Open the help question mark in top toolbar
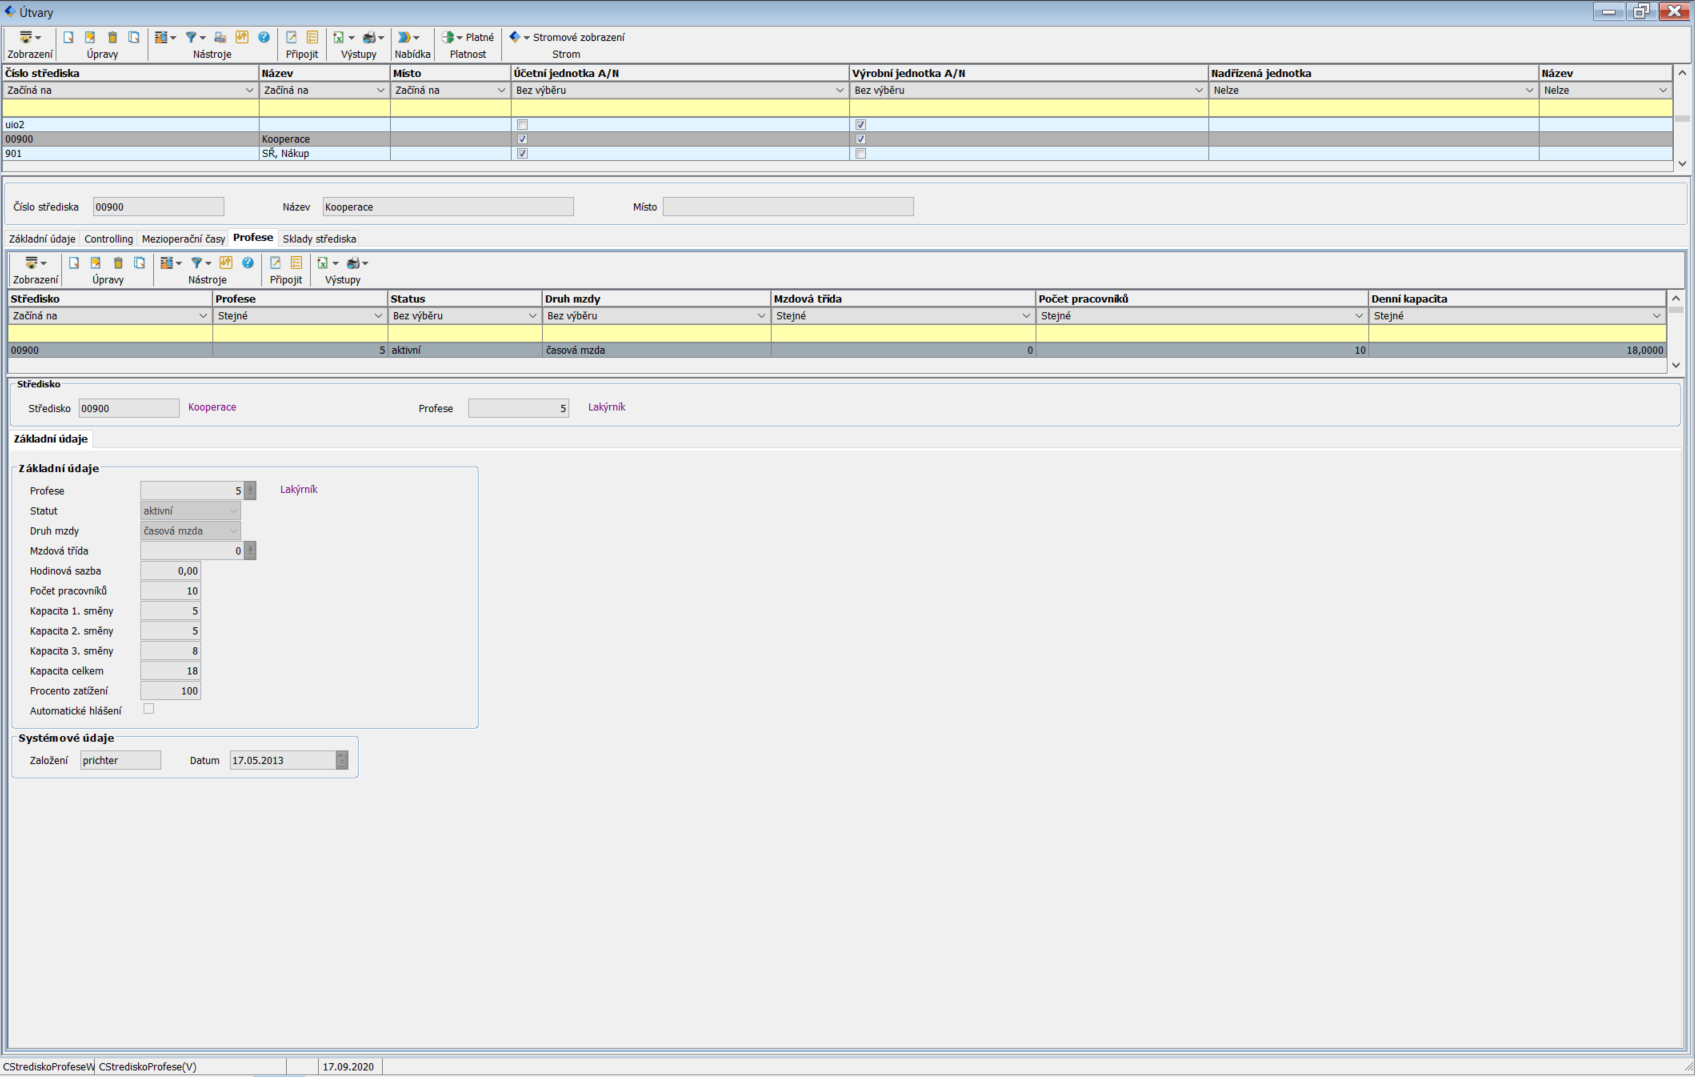The image size is (1695, 1077). tap(264, 38)
